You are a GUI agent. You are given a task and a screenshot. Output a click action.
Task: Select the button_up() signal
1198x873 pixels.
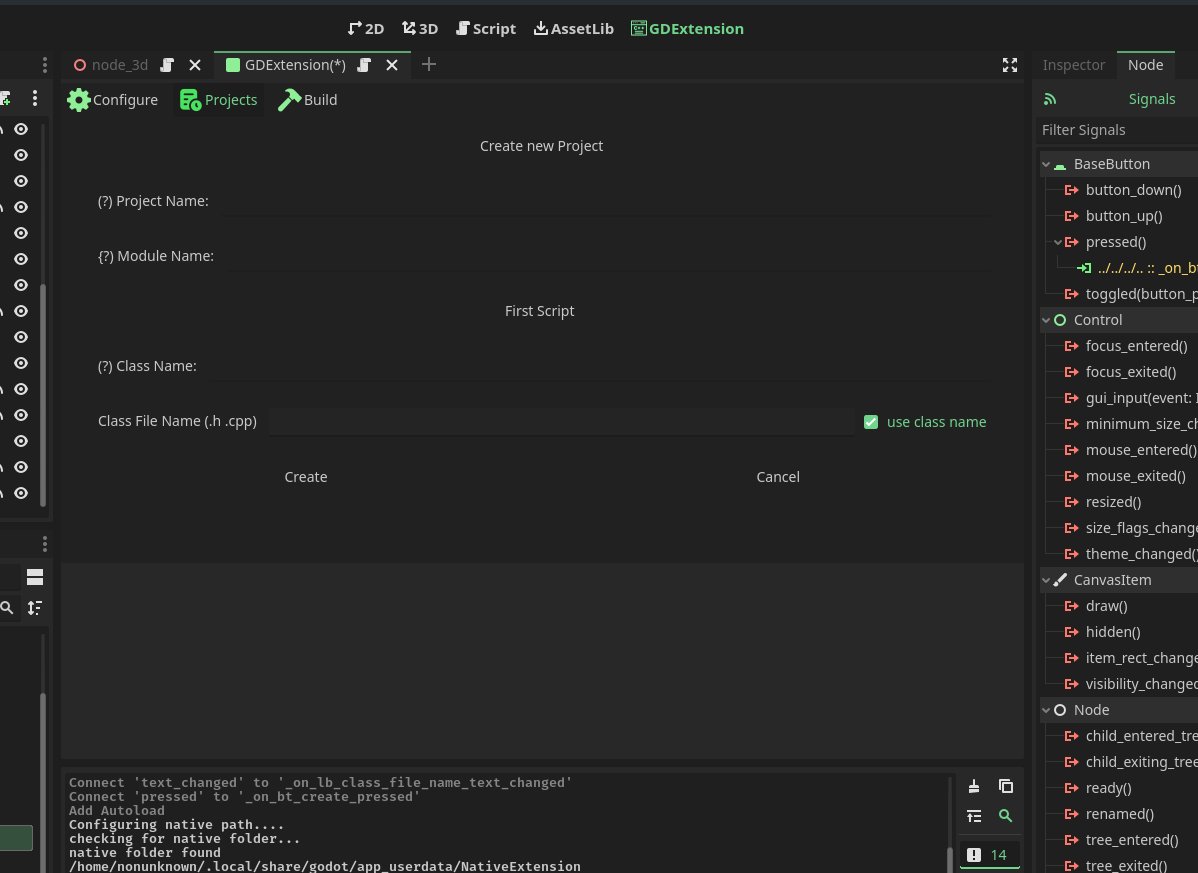pyautogui.click(x=1123, y=216)
